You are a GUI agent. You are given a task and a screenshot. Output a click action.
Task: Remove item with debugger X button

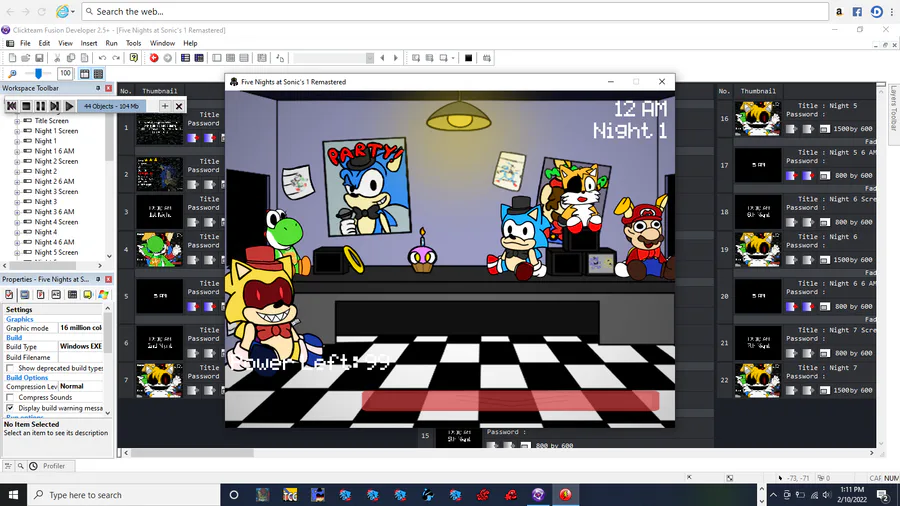pyautogui.click(x=179, y=106)
